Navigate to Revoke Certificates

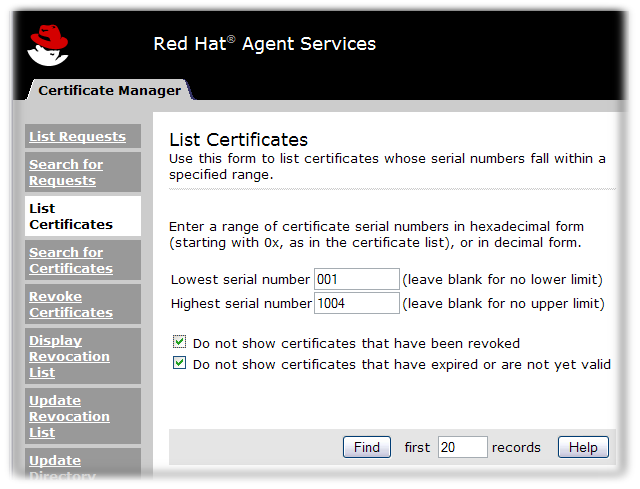click(70, 304)
